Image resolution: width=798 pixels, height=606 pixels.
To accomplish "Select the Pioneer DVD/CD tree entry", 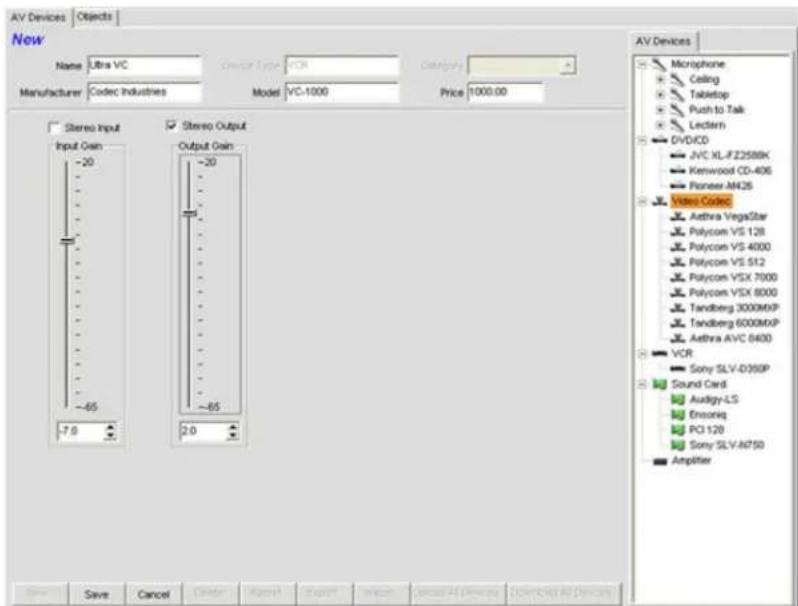I will 720,186.
